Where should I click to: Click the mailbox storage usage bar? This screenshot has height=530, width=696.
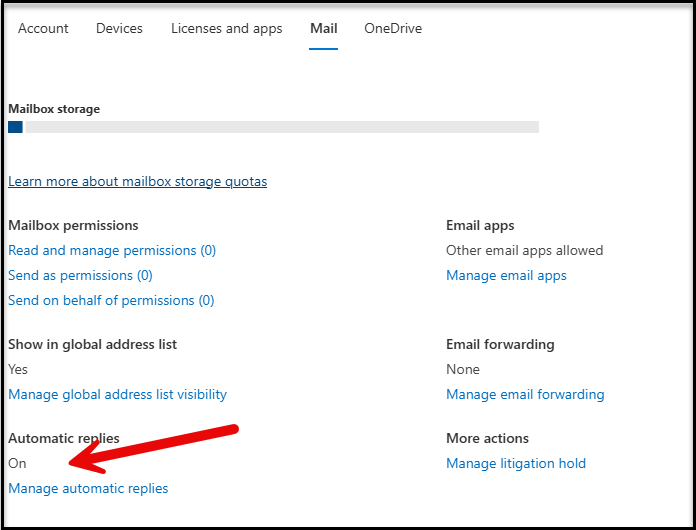(x=273, y=127)
